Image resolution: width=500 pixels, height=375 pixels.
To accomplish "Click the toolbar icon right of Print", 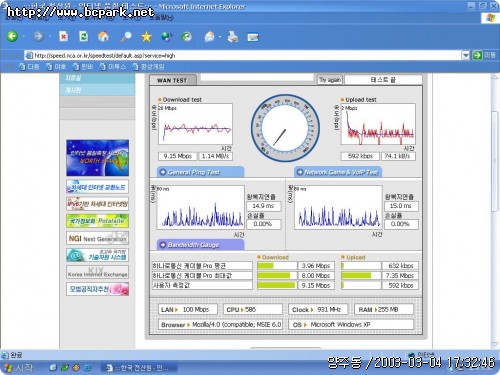I will [x=253, y=37].
